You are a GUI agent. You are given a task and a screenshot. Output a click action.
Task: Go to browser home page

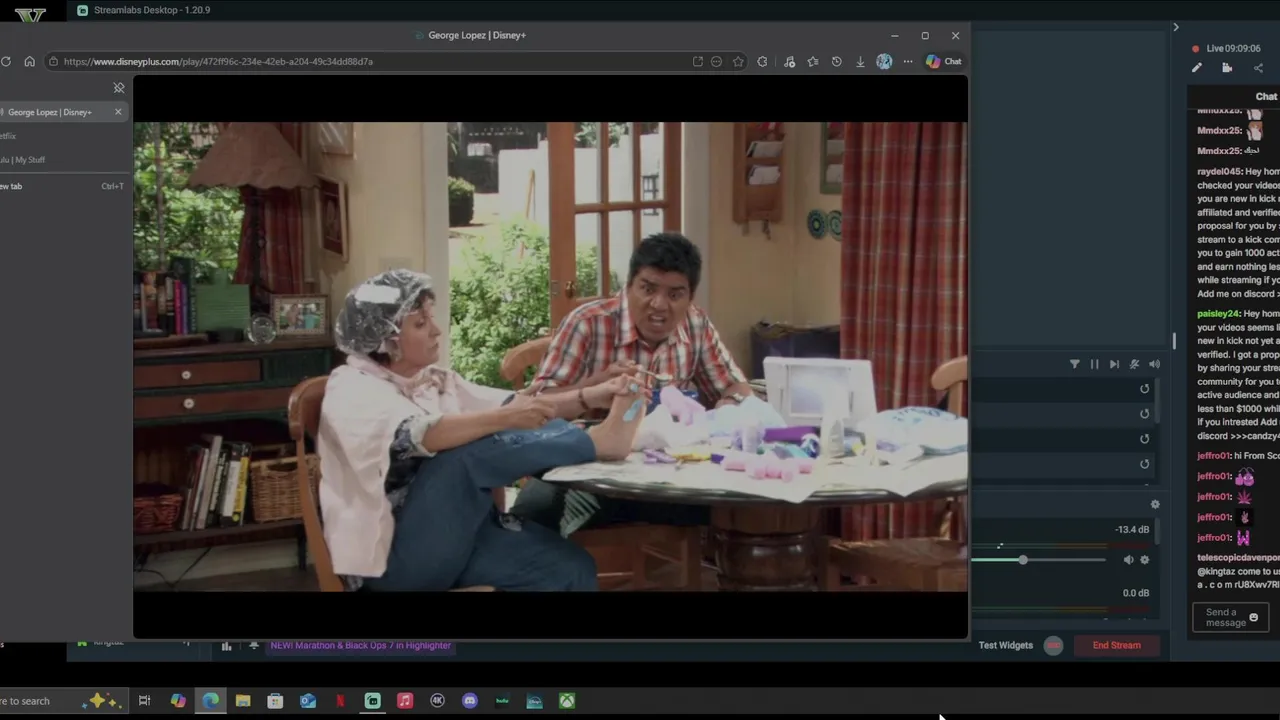click(x=29, y=61)
